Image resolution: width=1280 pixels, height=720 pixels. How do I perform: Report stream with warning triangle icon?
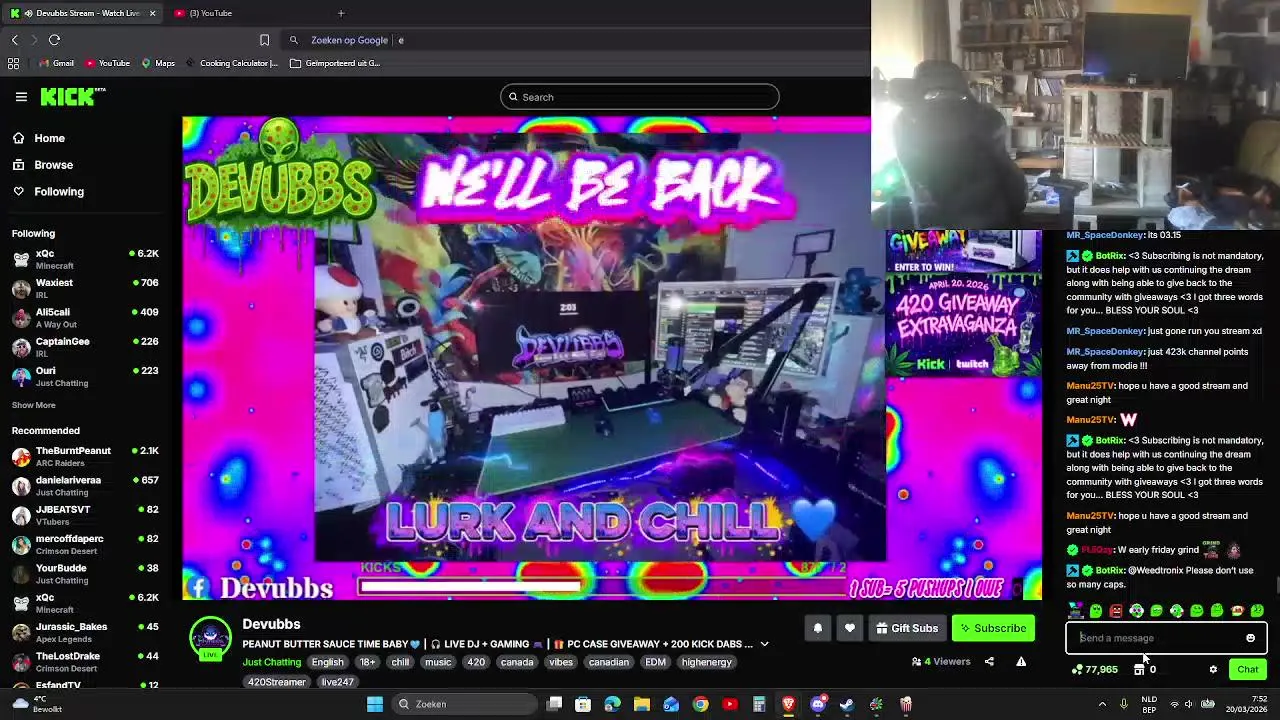[1021, 661]
